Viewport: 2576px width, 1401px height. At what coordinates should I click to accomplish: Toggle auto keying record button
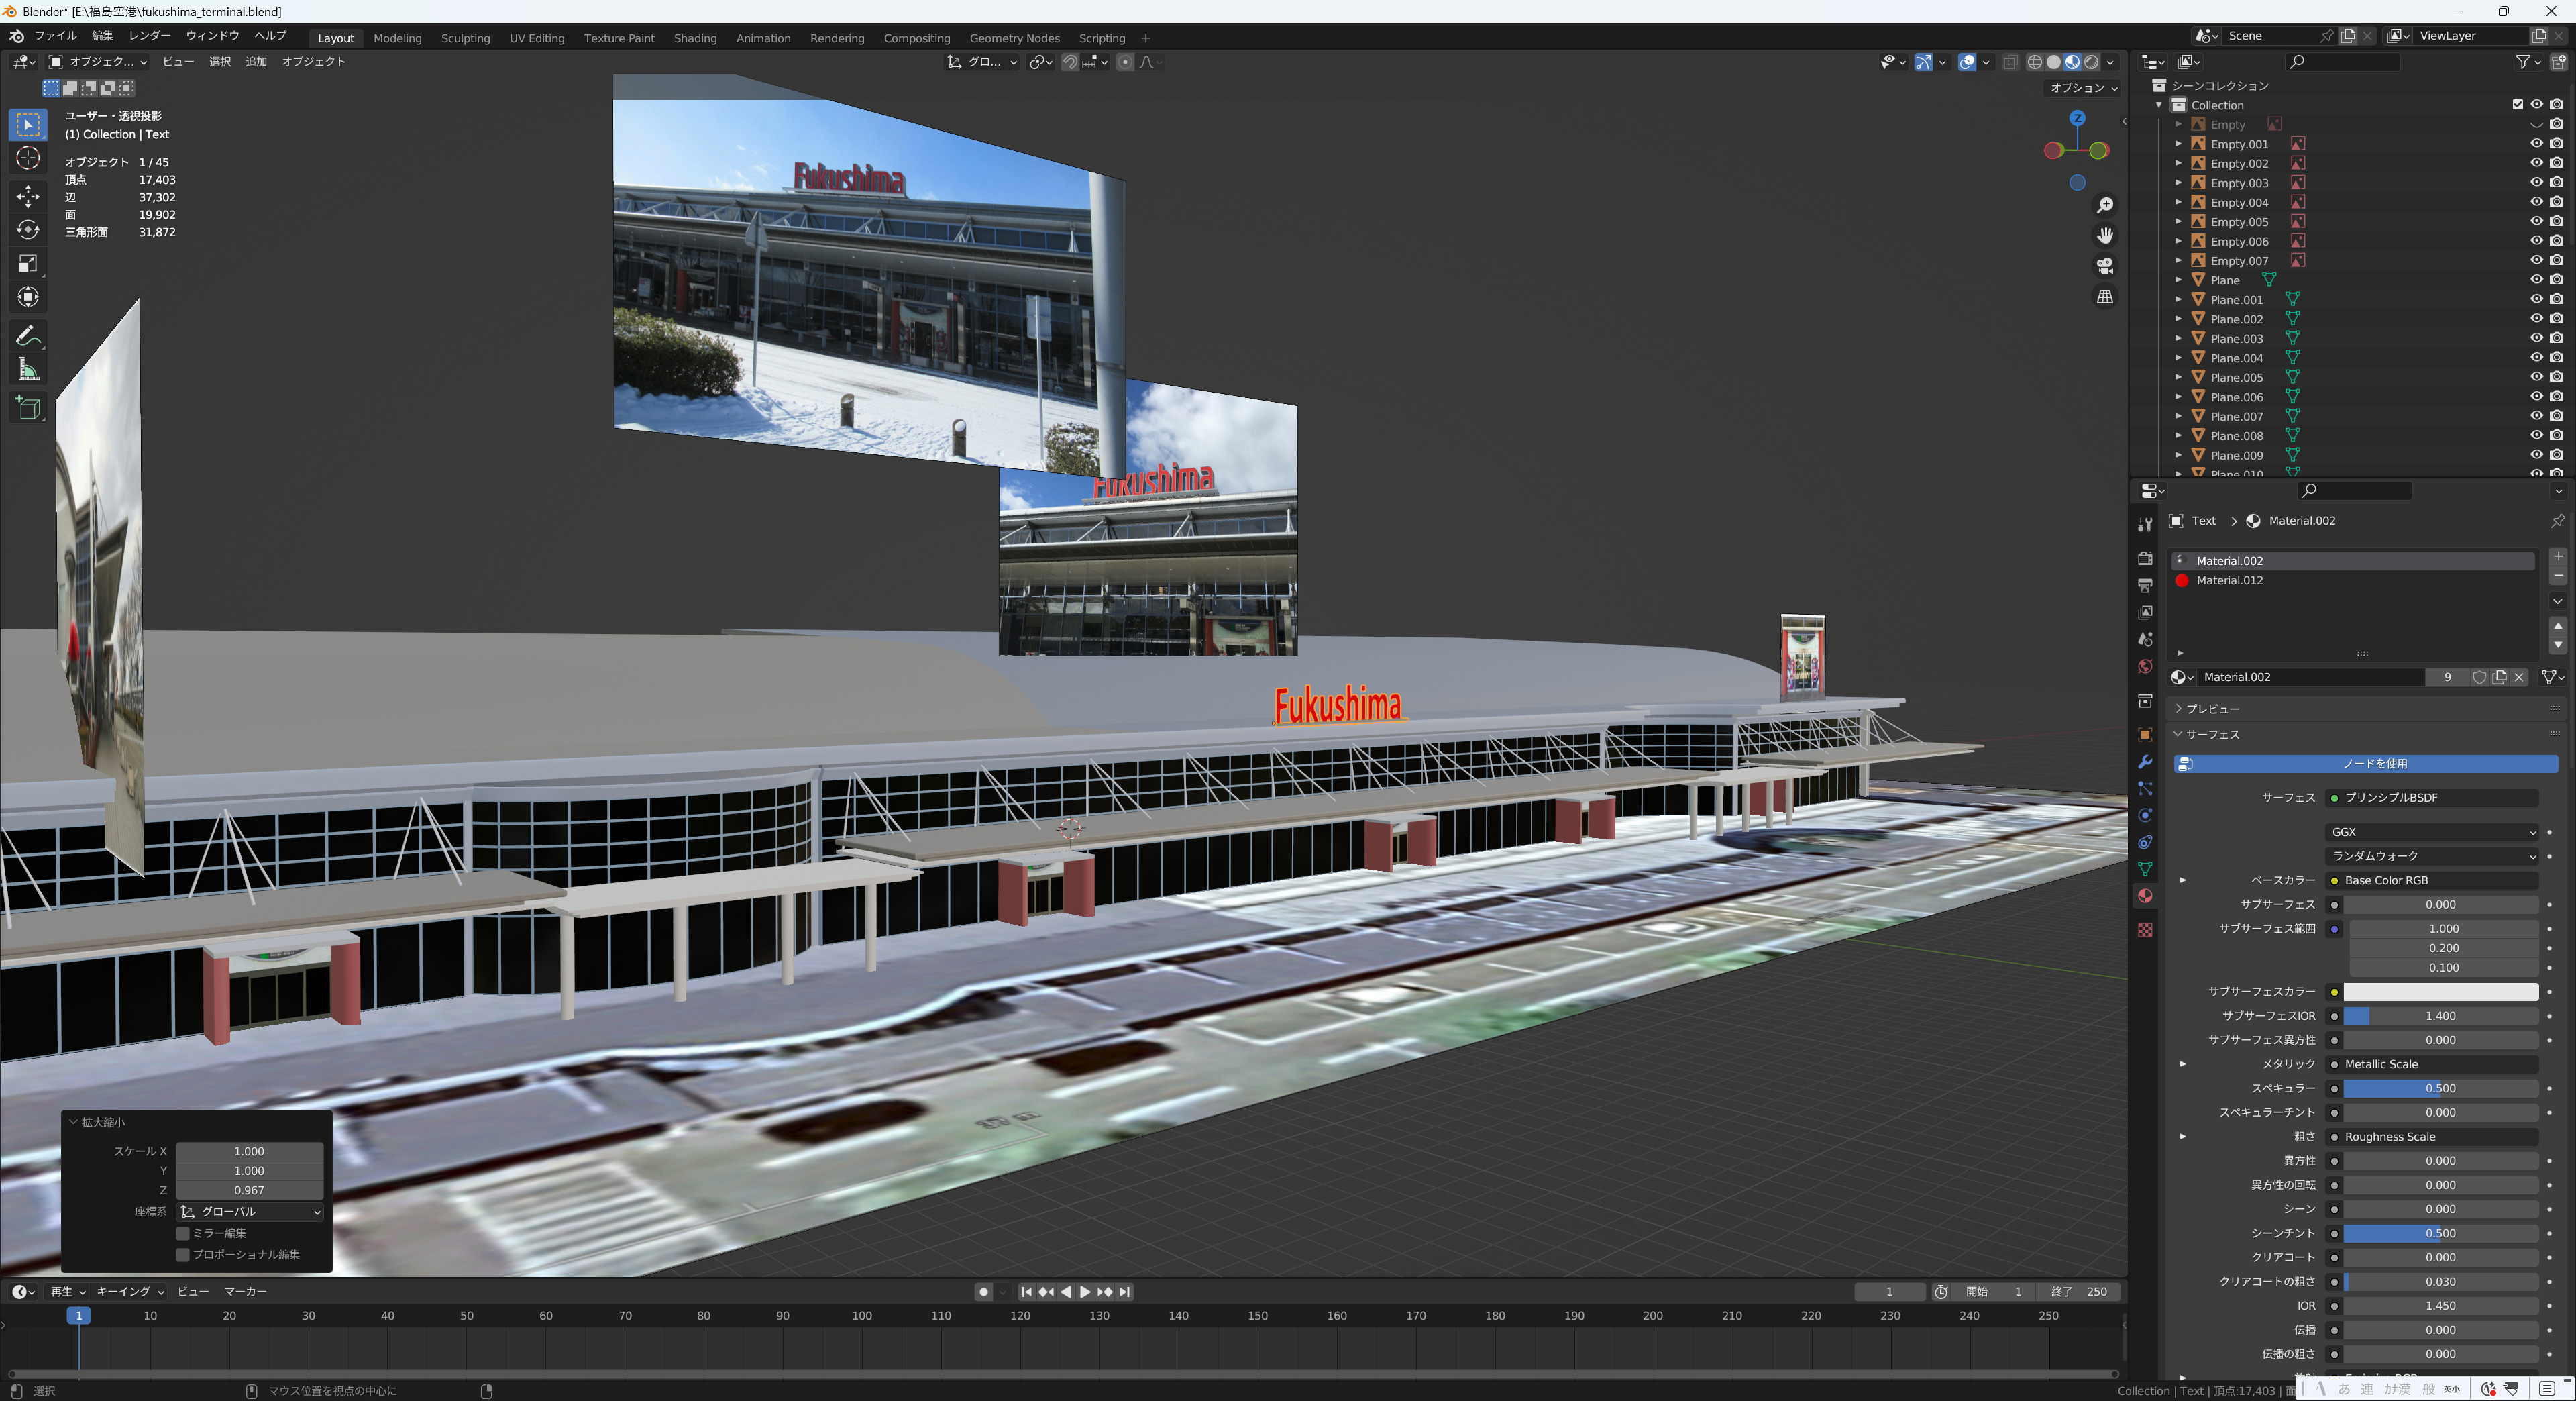tap(983, 1292)
